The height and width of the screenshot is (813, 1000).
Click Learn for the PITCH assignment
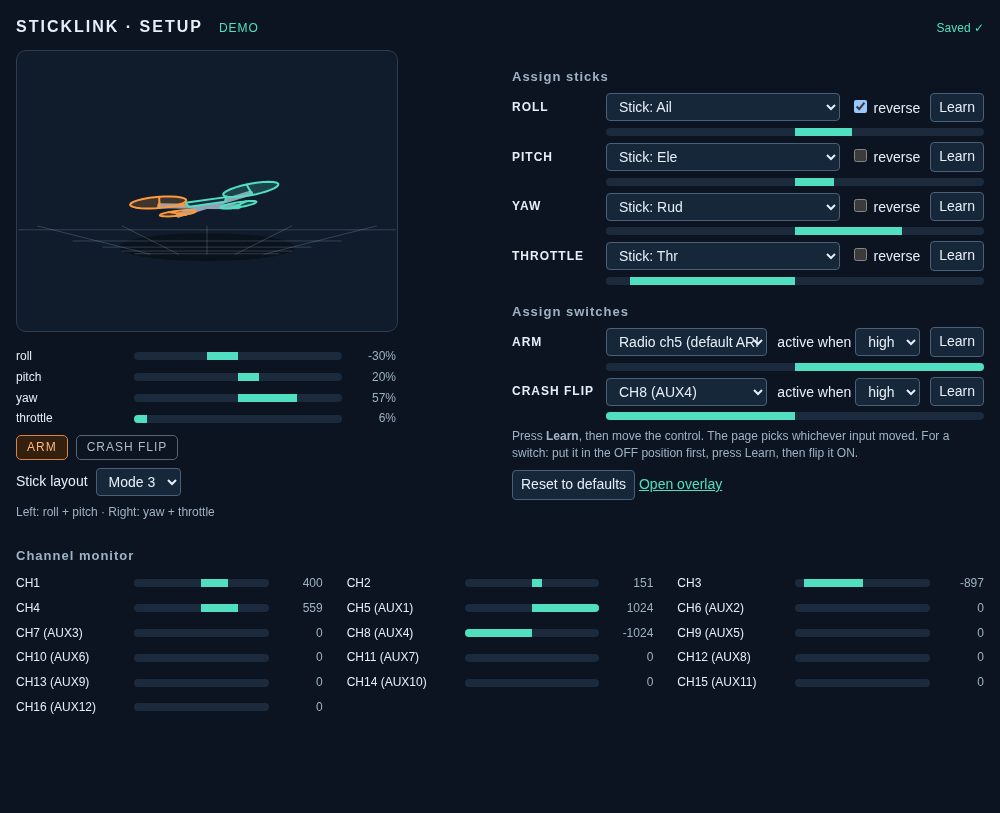coord(957,157)
